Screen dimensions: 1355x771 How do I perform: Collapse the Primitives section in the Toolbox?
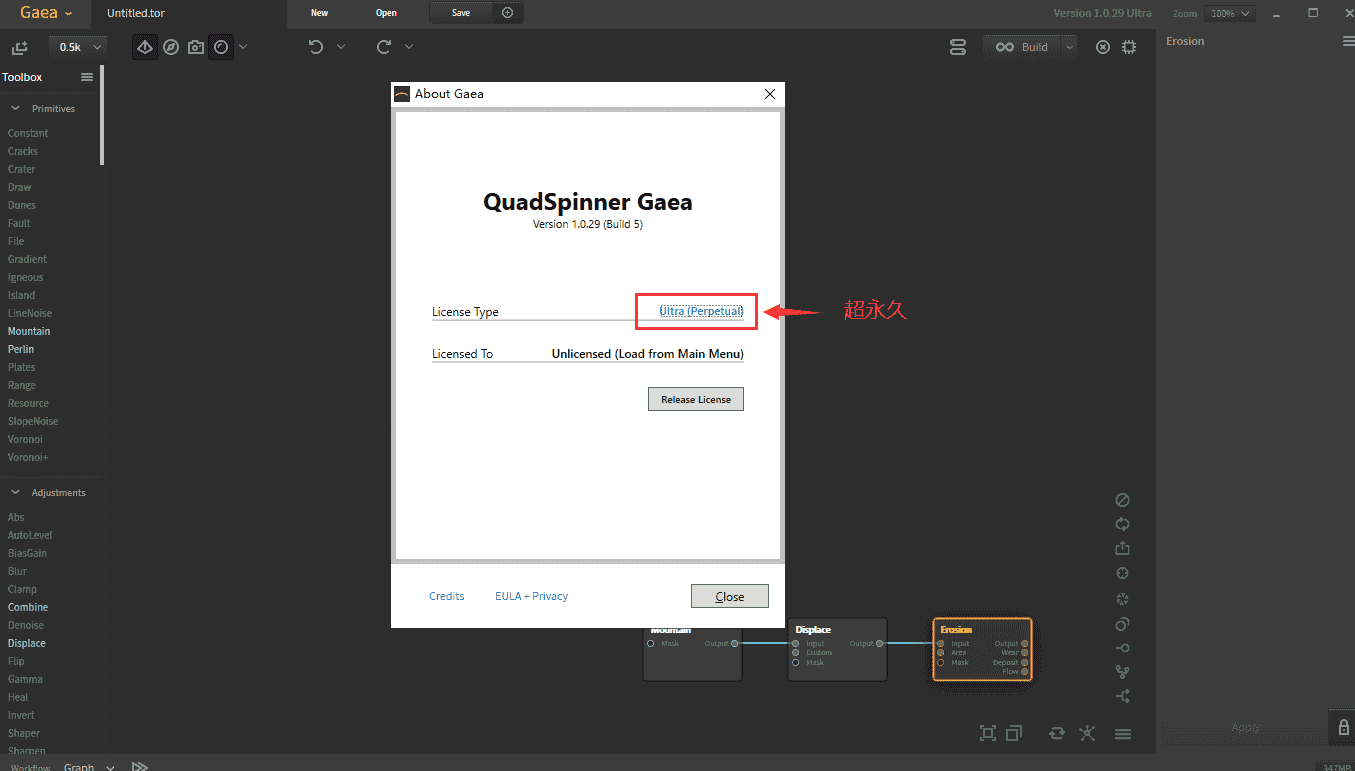click(15, 108)
